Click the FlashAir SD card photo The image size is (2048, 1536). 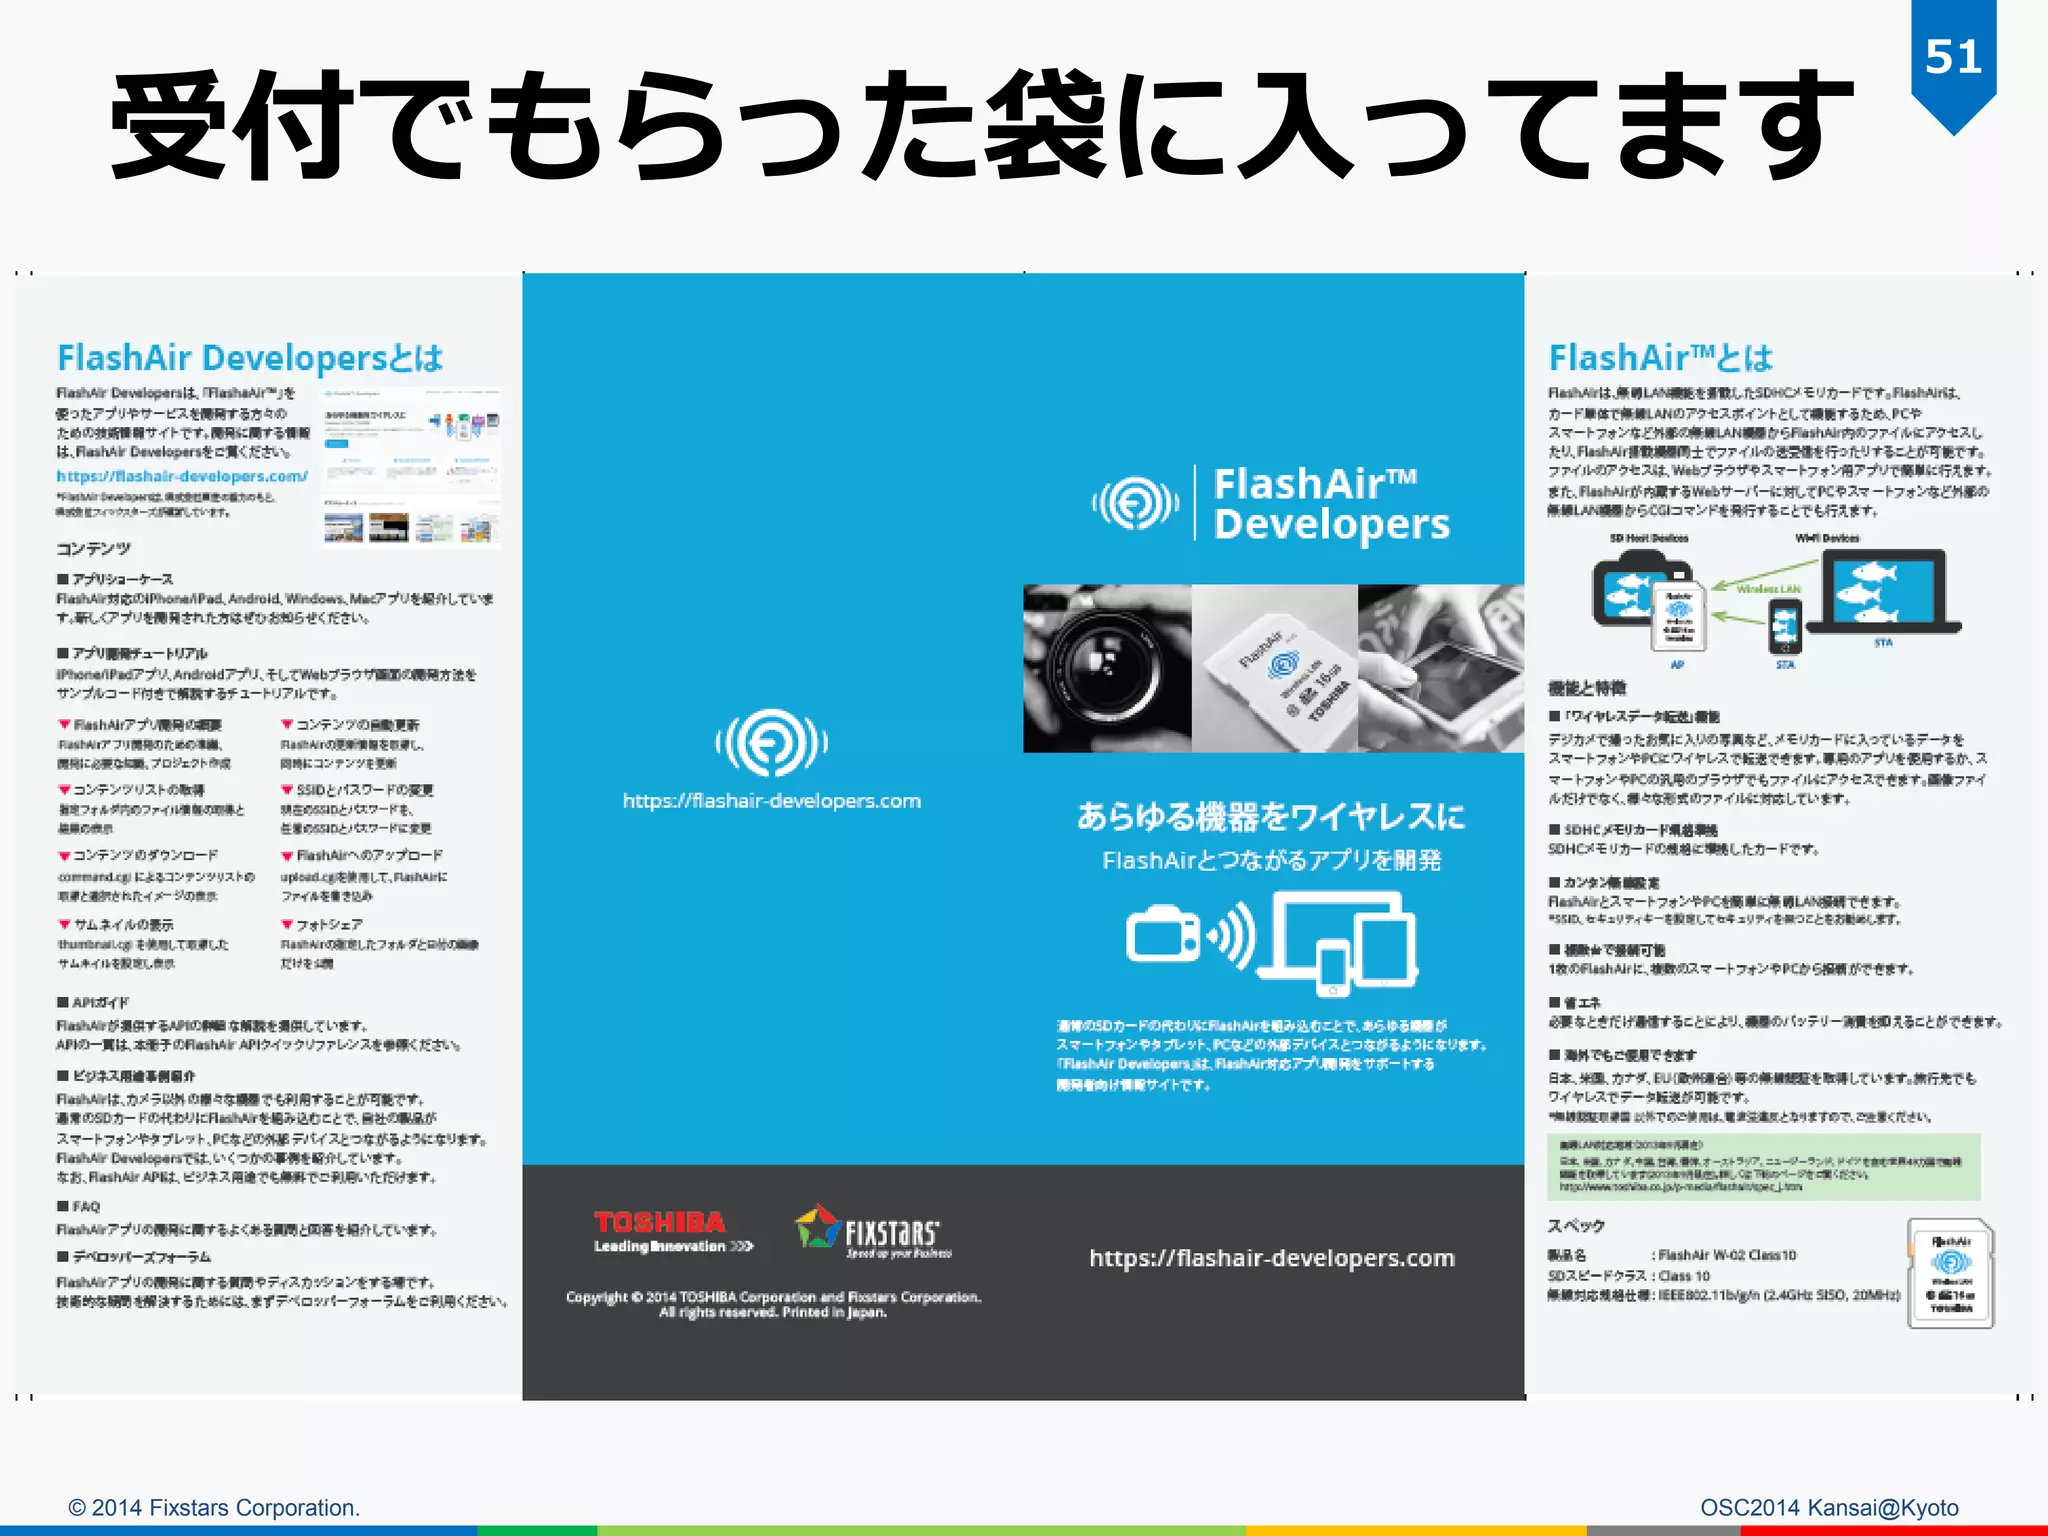1275,668
